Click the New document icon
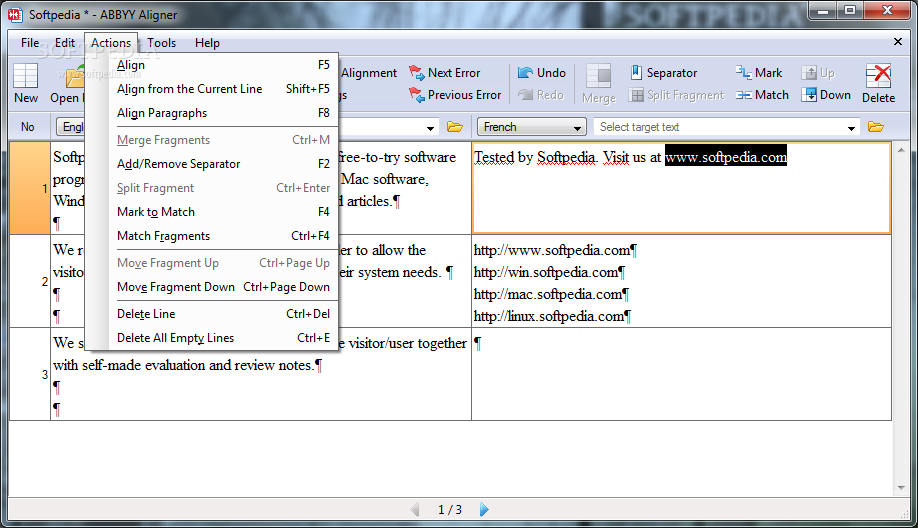Screen dimensions: 918x528 (x=26, y=76)
